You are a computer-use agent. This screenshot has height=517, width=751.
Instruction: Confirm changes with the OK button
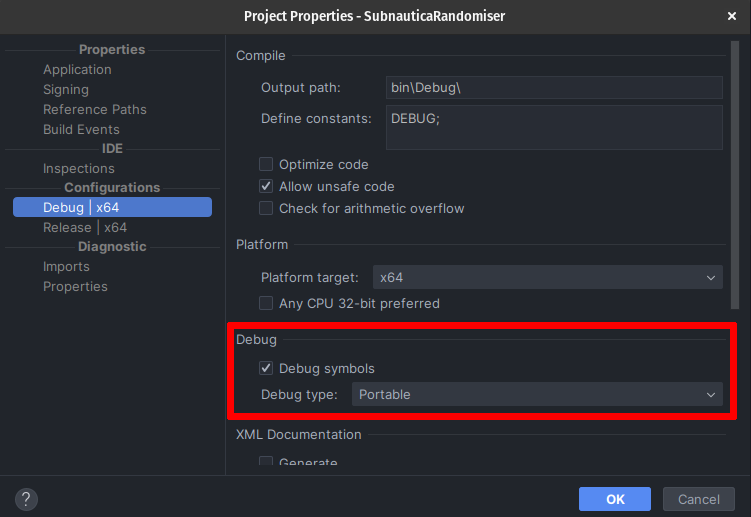[614, 499]
